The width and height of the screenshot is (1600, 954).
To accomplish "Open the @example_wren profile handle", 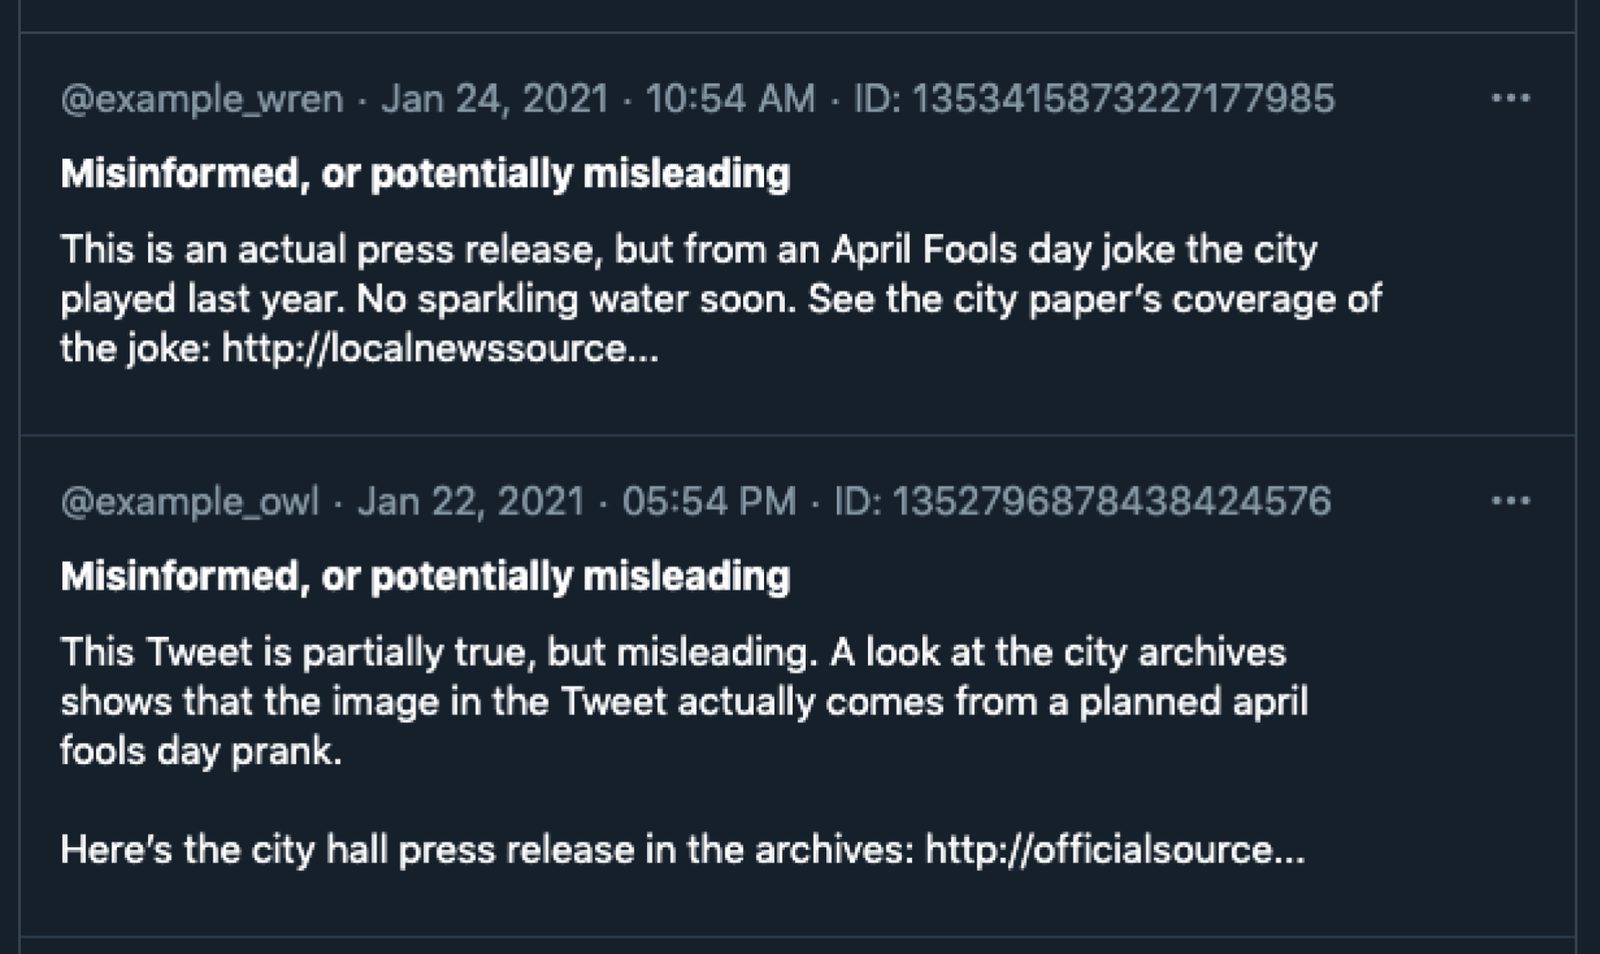I will 202,99.
